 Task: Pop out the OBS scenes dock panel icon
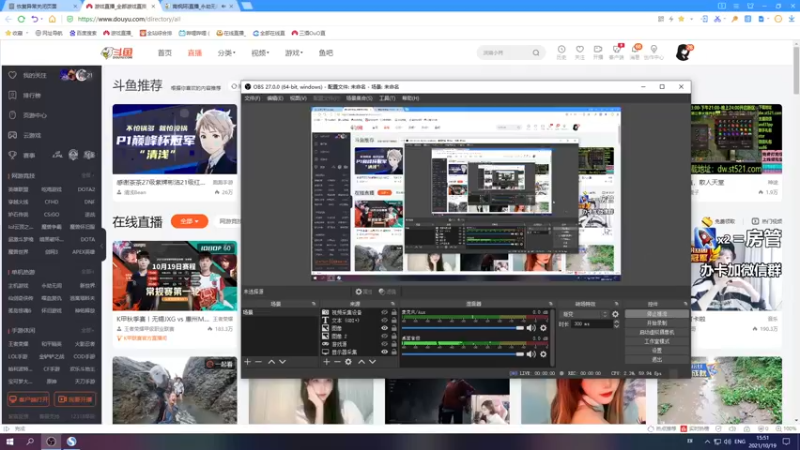314,304
